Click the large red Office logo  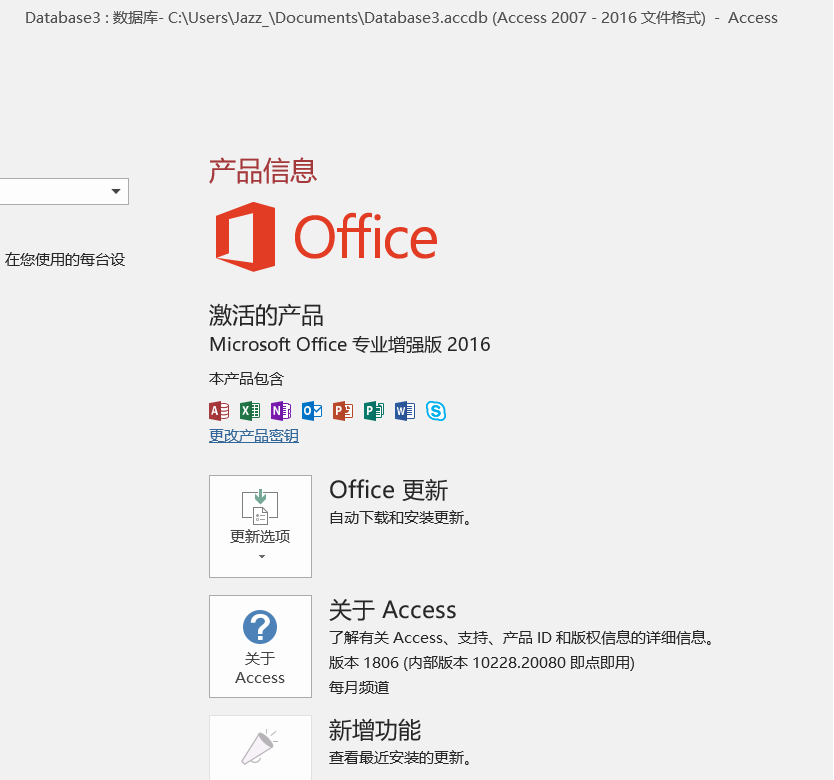[326, 237]
